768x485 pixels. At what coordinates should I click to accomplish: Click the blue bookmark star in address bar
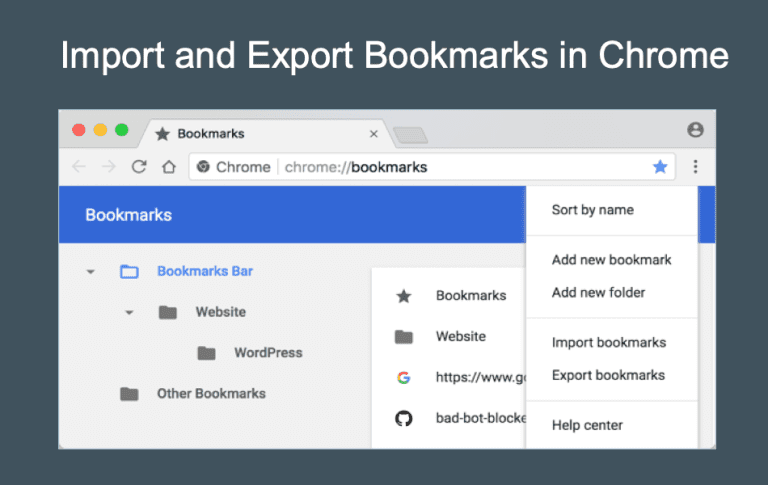pos(660,167)
